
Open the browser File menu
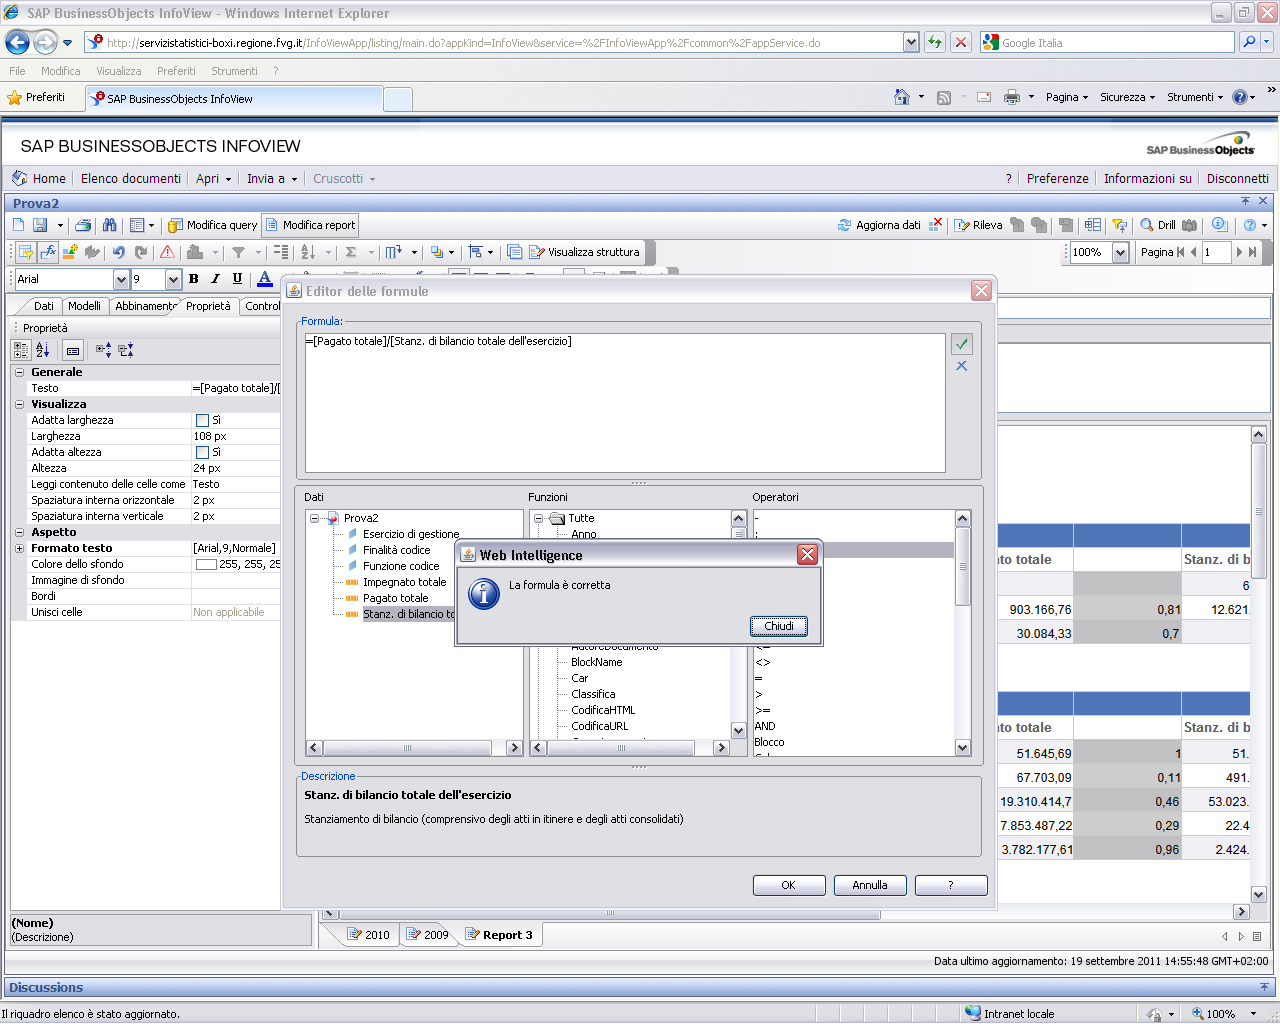tap(17, 71)
